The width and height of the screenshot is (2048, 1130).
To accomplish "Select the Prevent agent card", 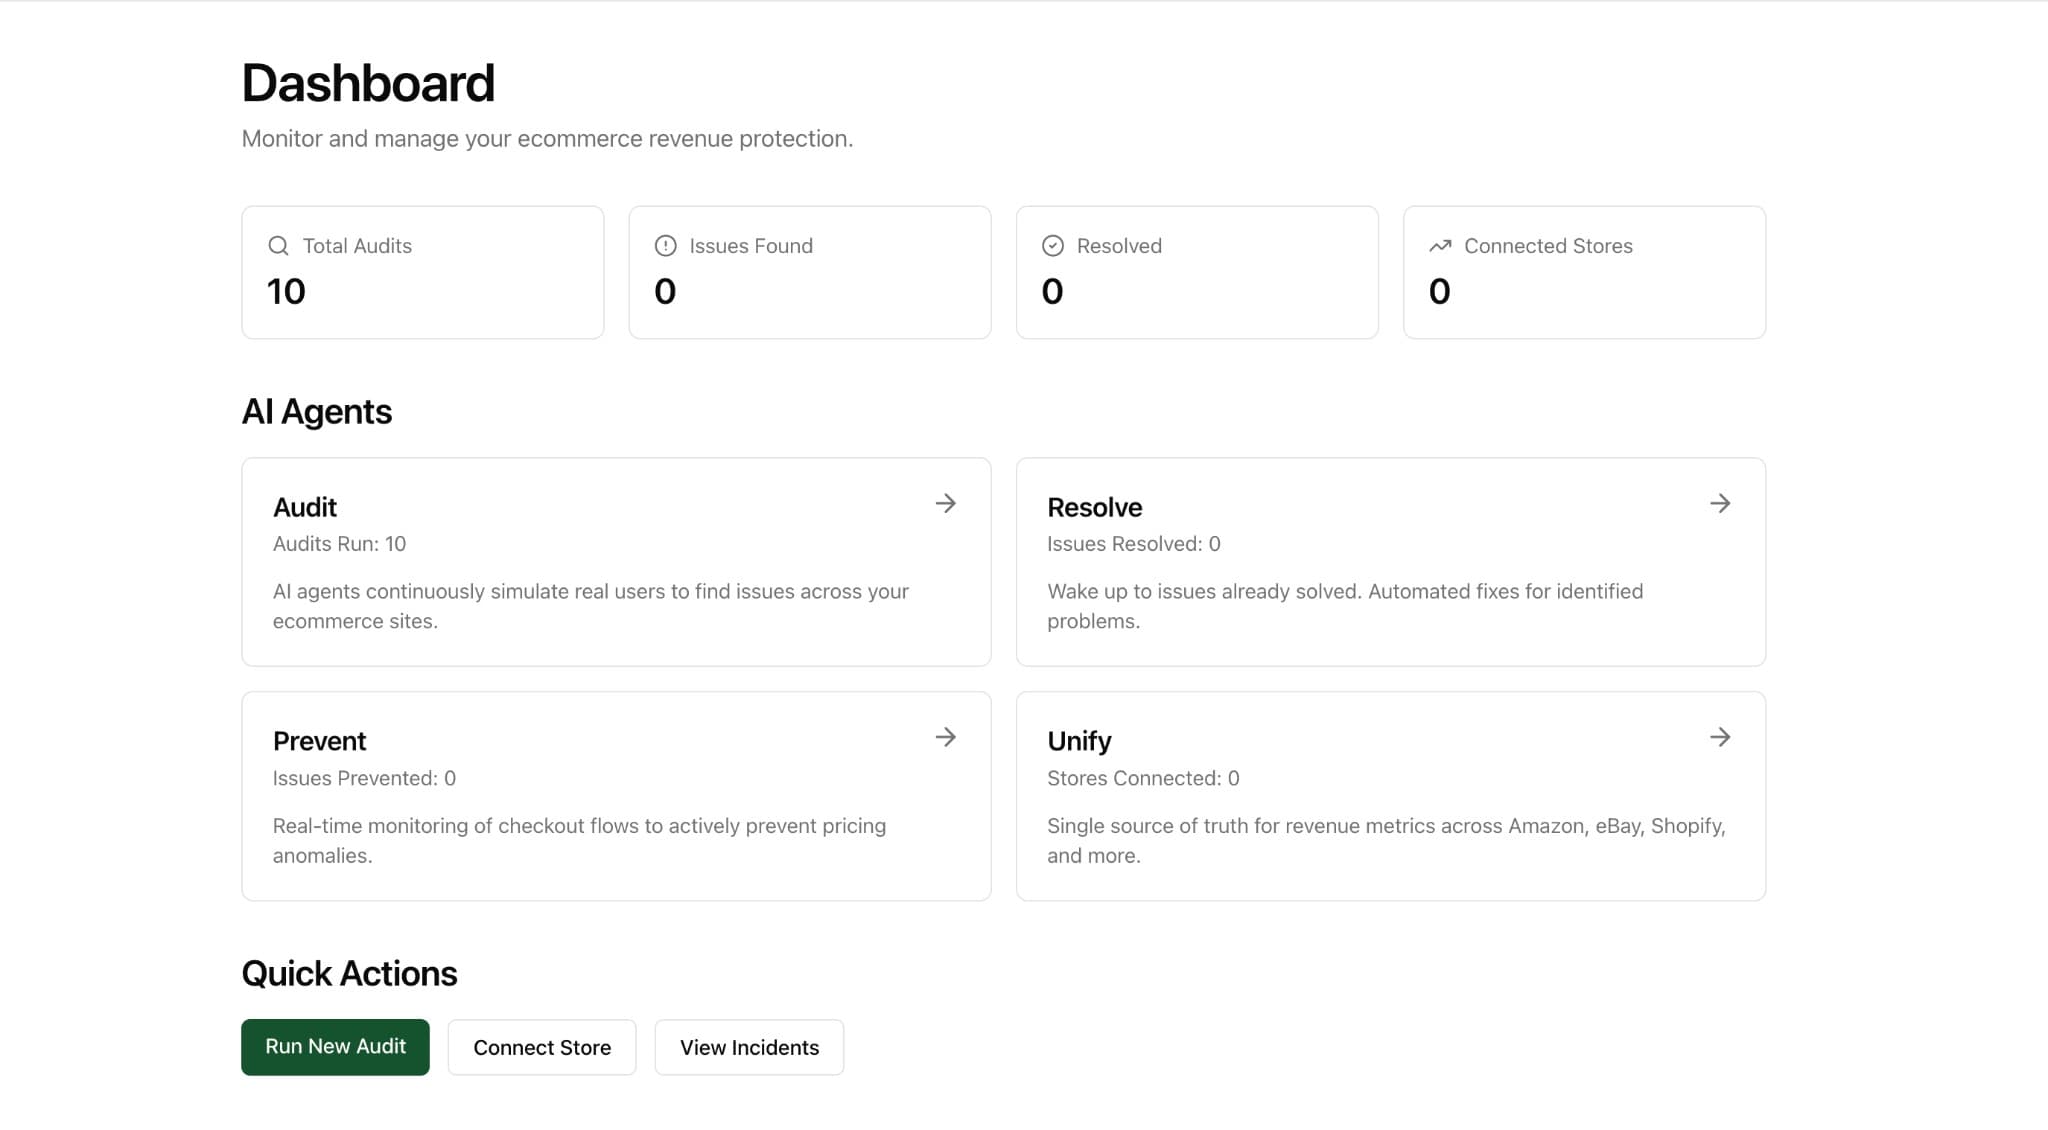I will [x=615, y=796].
